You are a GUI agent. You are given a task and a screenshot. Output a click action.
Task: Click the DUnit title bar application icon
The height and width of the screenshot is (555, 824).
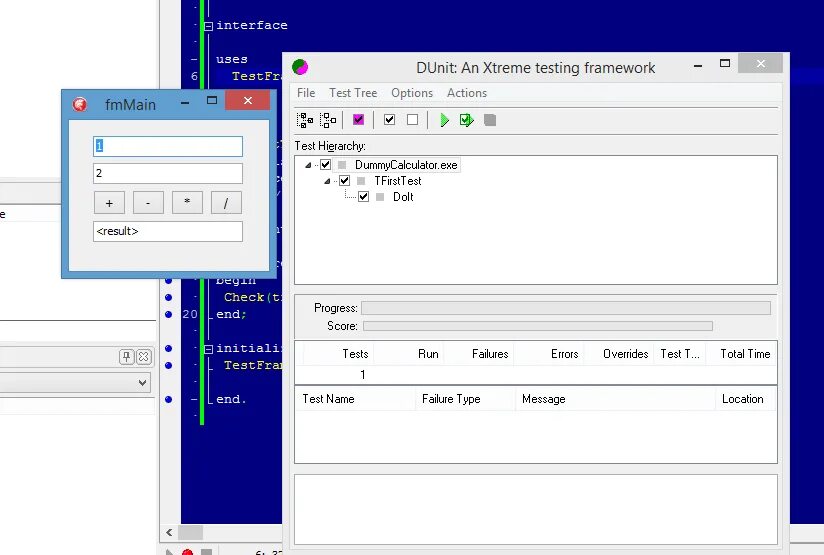pyautogui.click(x=300, y=67)
